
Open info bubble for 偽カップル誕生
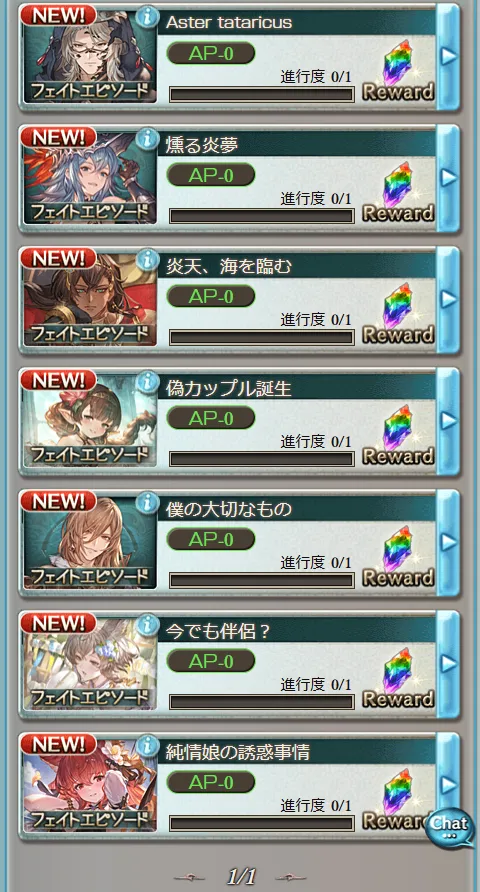[x=147, y=381]
